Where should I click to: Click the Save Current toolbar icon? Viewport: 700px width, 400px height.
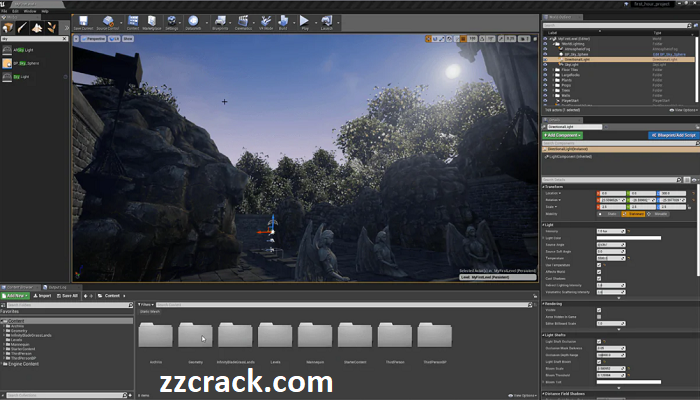pos(83,22)
